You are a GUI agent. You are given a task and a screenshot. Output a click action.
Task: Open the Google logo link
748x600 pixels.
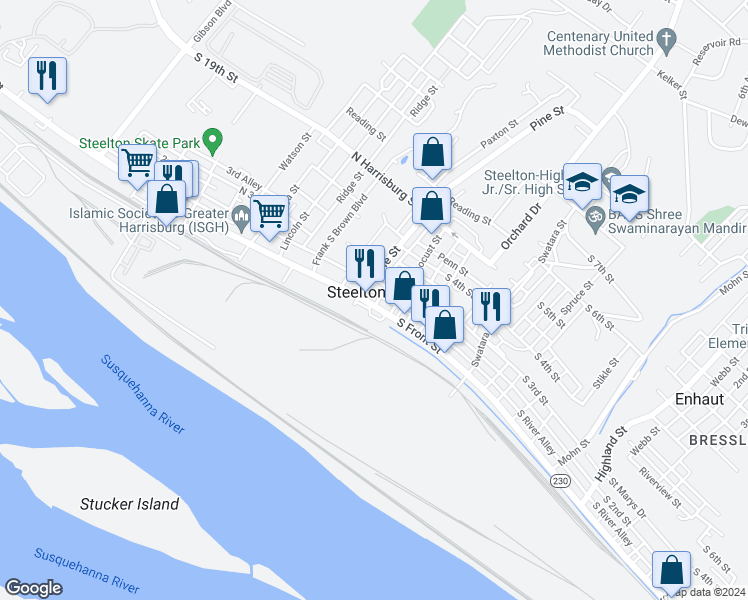click(x=33, y=589)
